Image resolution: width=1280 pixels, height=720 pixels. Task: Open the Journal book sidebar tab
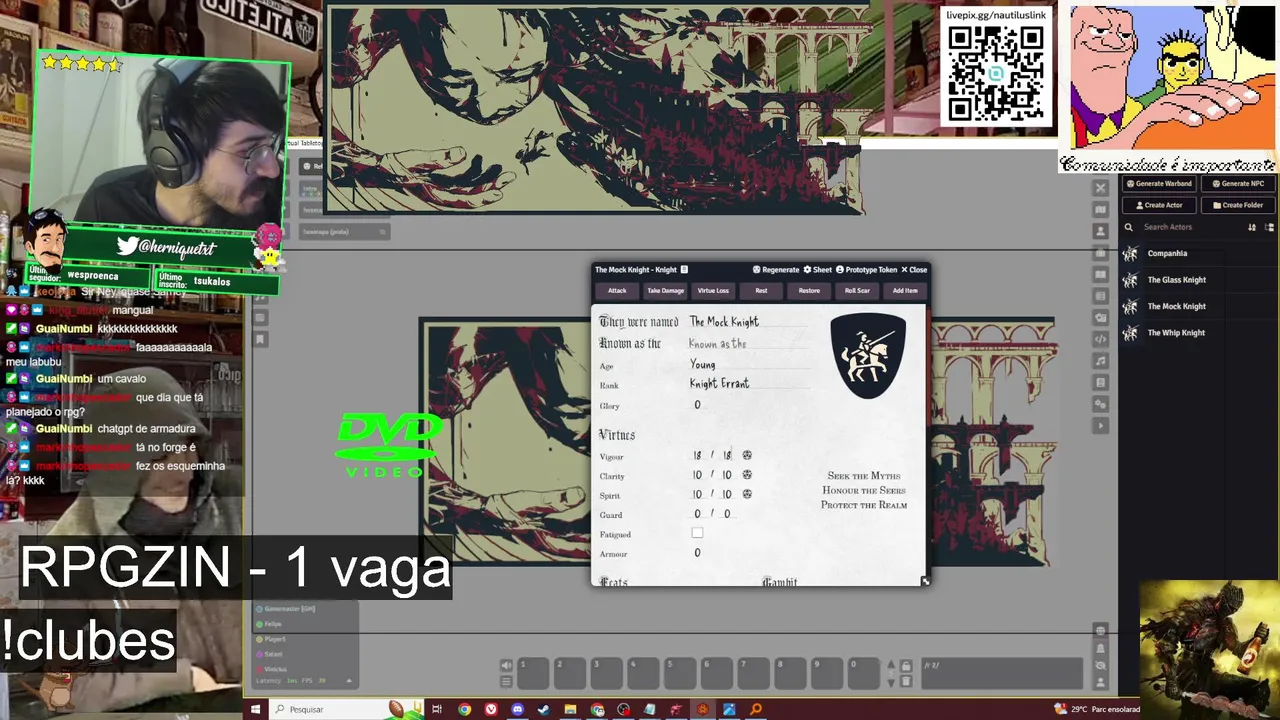(x=1101, y=275)
